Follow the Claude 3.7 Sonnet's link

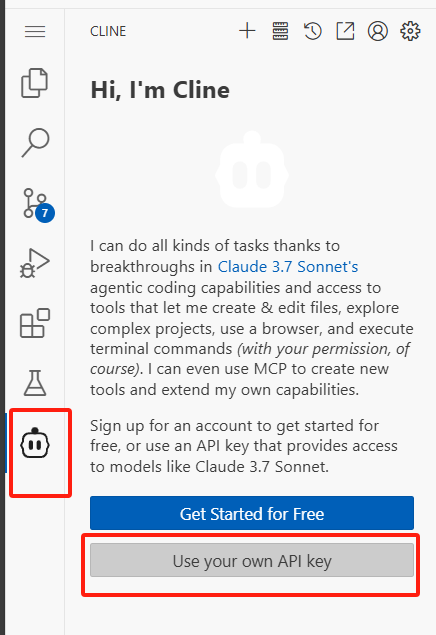pyautogui.click(x=288, y=267)
